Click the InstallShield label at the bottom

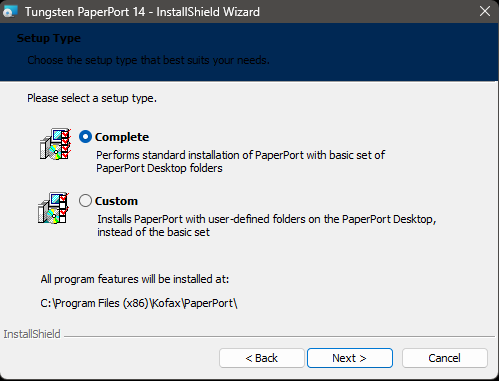[x=32, y=334]
